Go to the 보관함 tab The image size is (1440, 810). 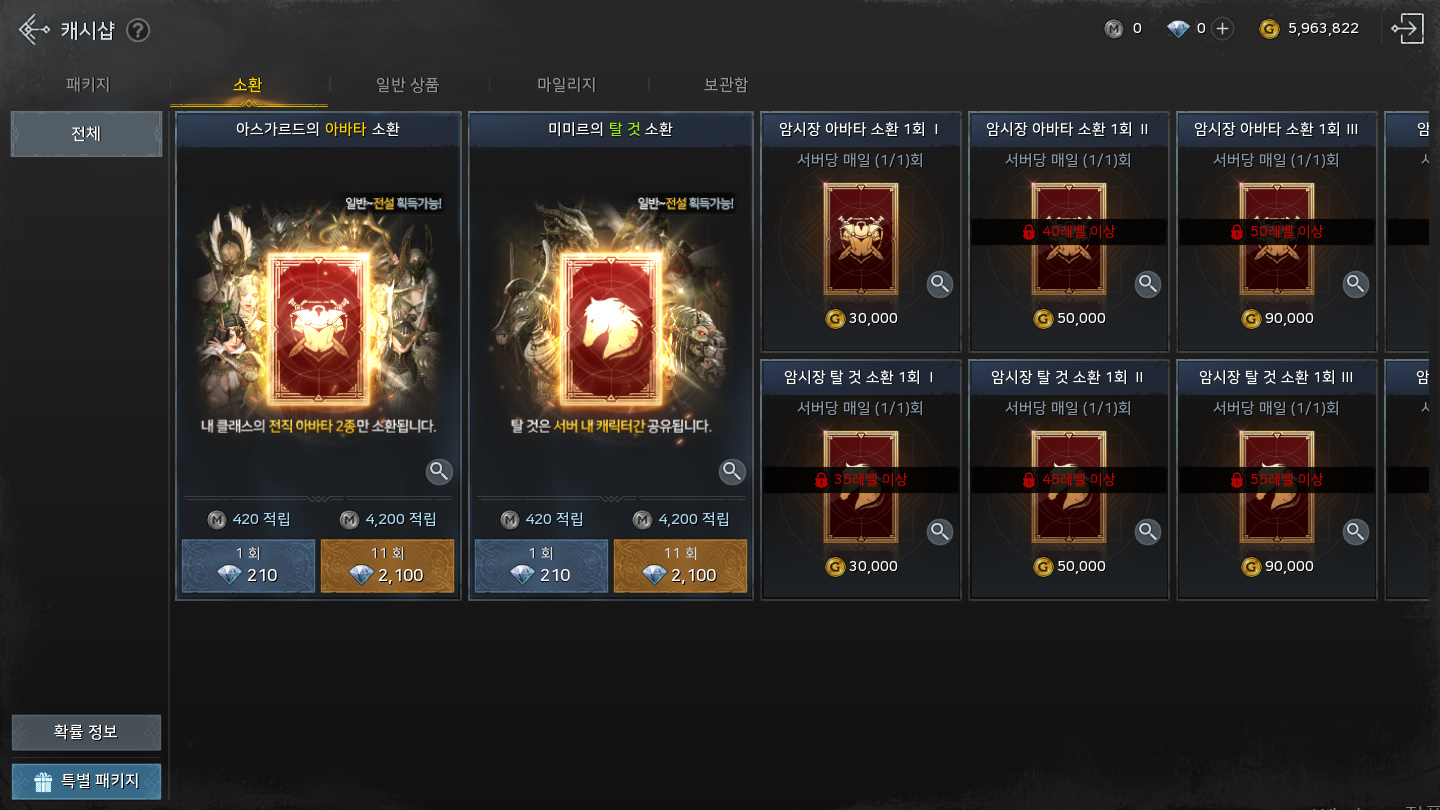pos(726,85)
